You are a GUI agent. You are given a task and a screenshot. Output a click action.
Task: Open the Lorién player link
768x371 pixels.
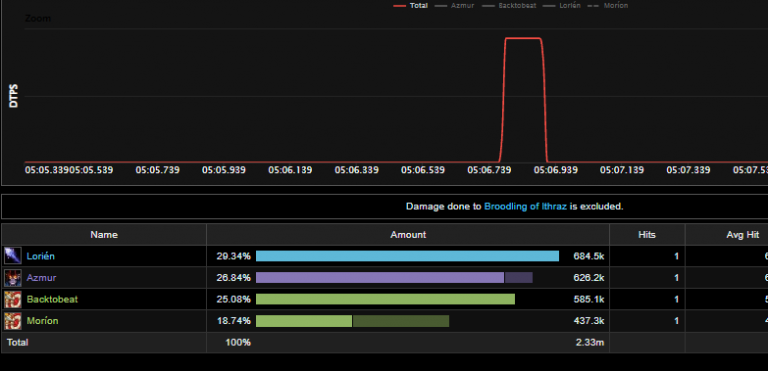(41, 256)
